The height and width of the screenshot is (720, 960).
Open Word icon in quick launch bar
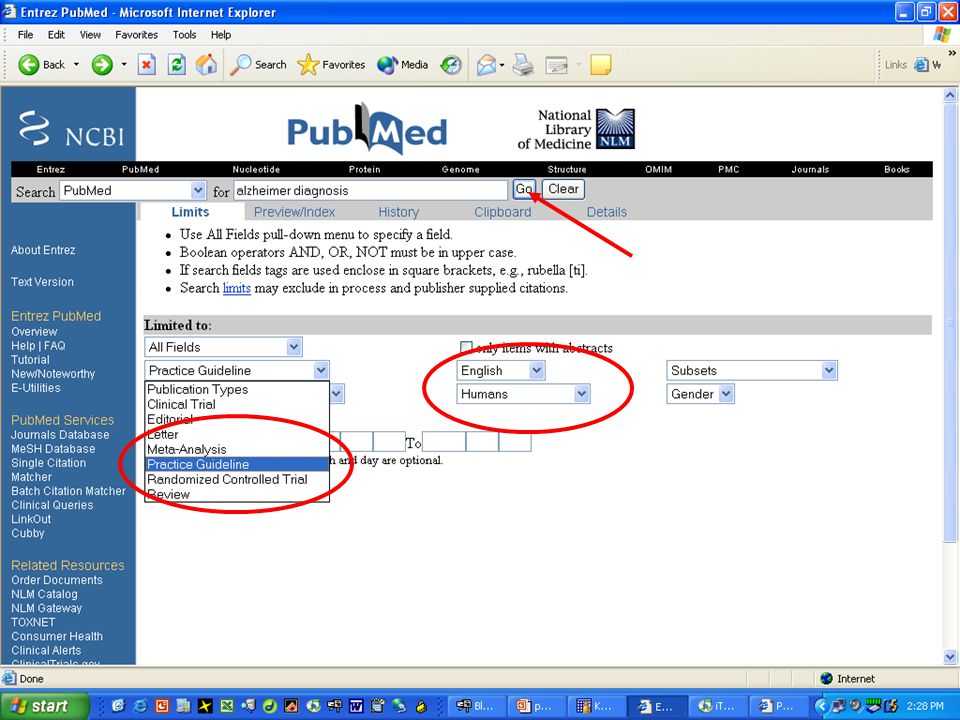pos(356,706)
